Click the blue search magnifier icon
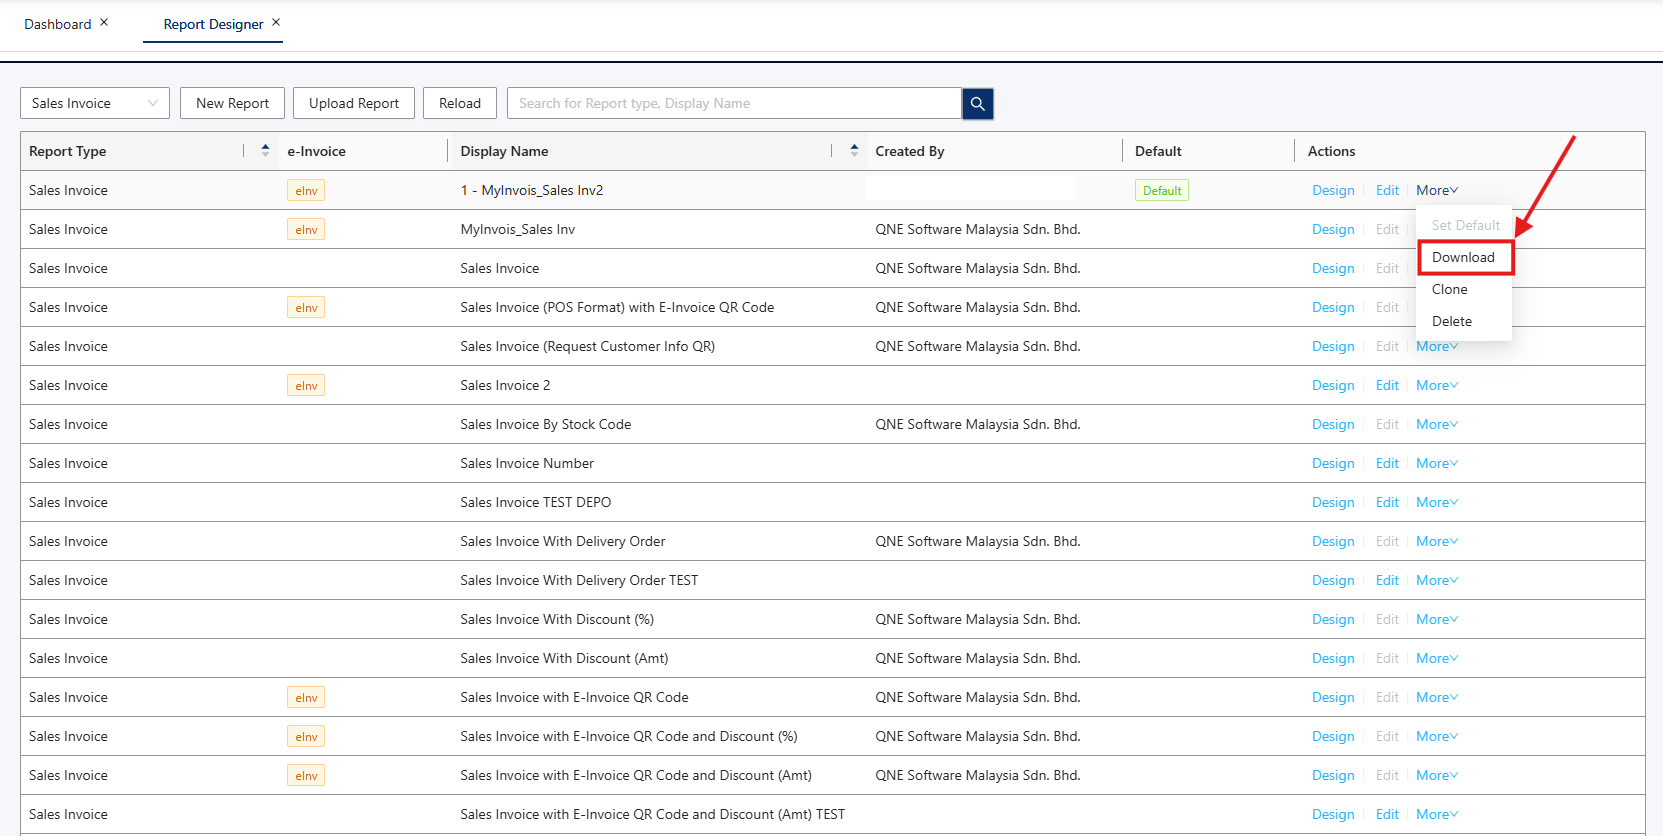The width and height of the screenshot is (1663, 836). pos(977,104)
